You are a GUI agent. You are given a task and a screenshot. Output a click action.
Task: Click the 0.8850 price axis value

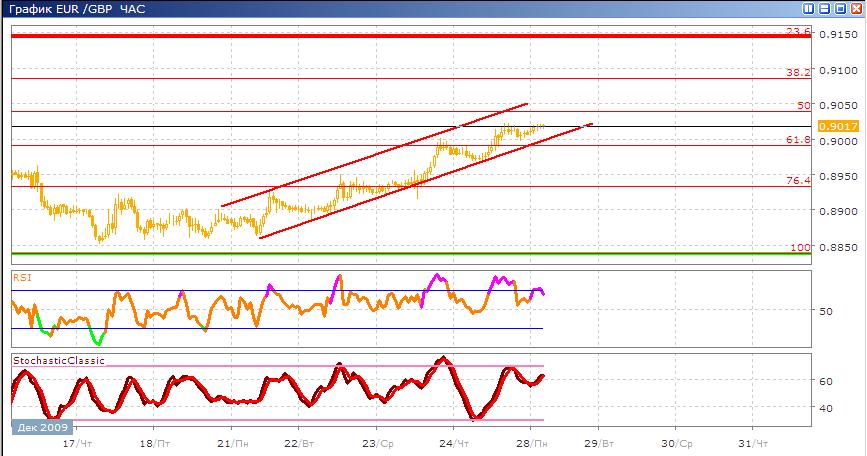836,247
